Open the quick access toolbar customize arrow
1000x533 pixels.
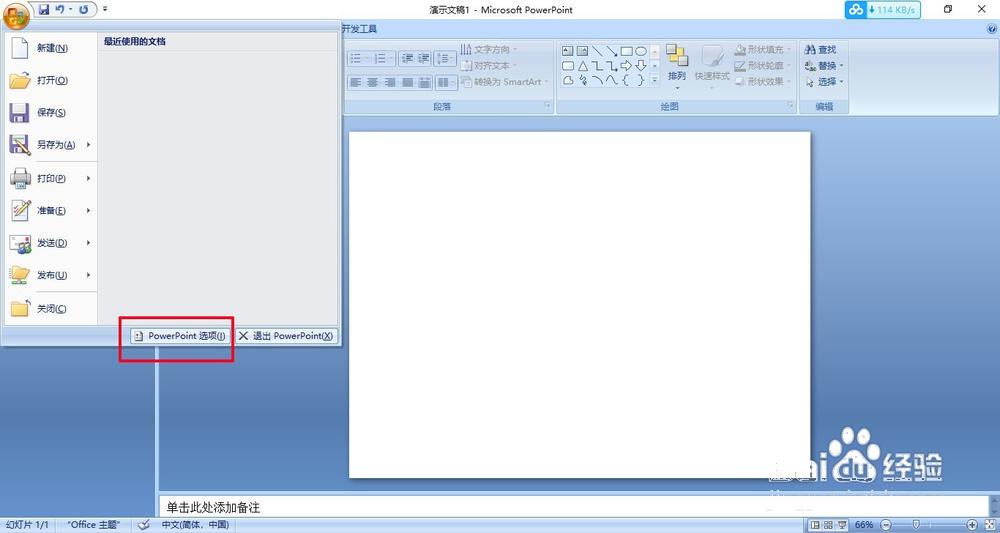(105, 10)
